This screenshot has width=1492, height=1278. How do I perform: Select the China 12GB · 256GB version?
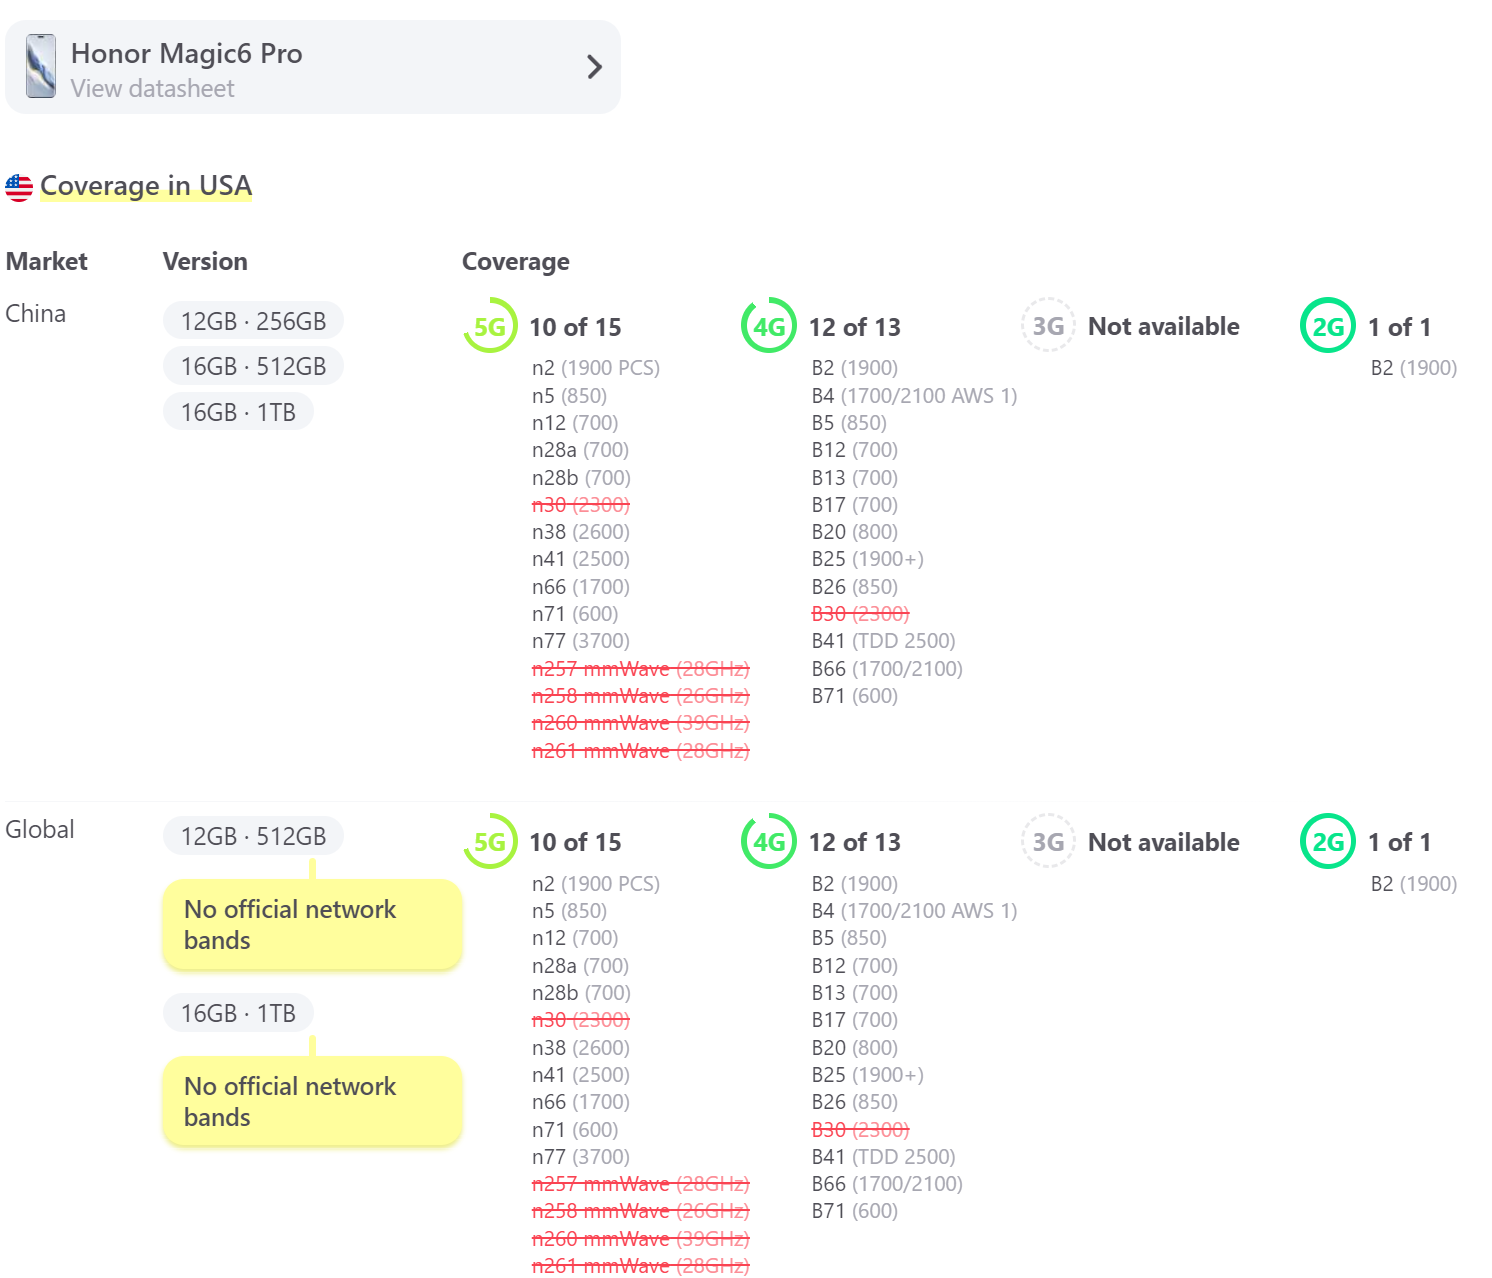click(x=253, y=321)
